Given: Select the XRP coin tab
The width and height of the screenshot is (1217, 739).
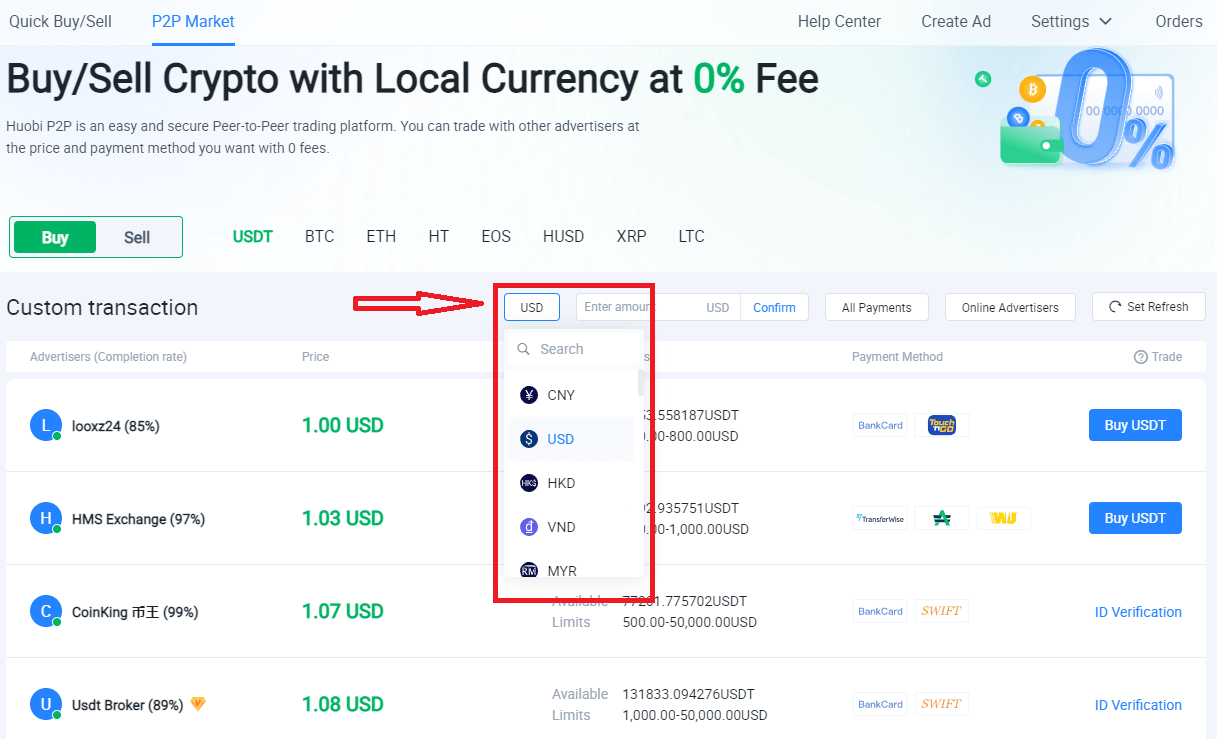Looking at the screenshot, I should (632, 237).
